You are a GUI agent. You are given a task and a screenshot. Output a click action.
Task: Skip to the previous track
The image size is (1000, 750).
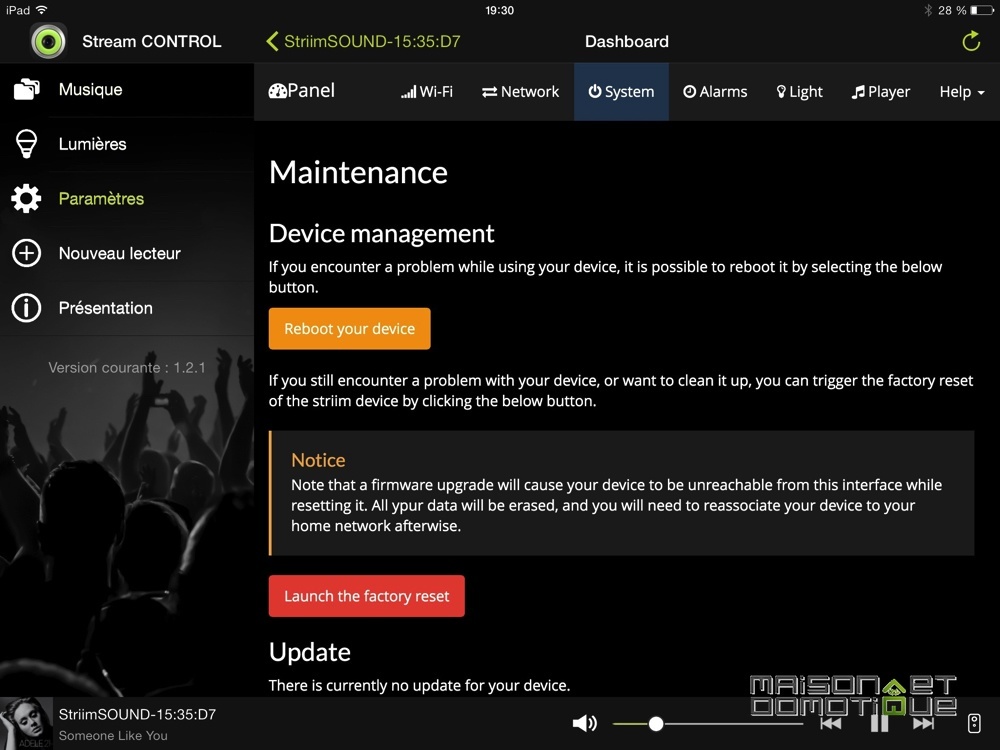[830, 723]
